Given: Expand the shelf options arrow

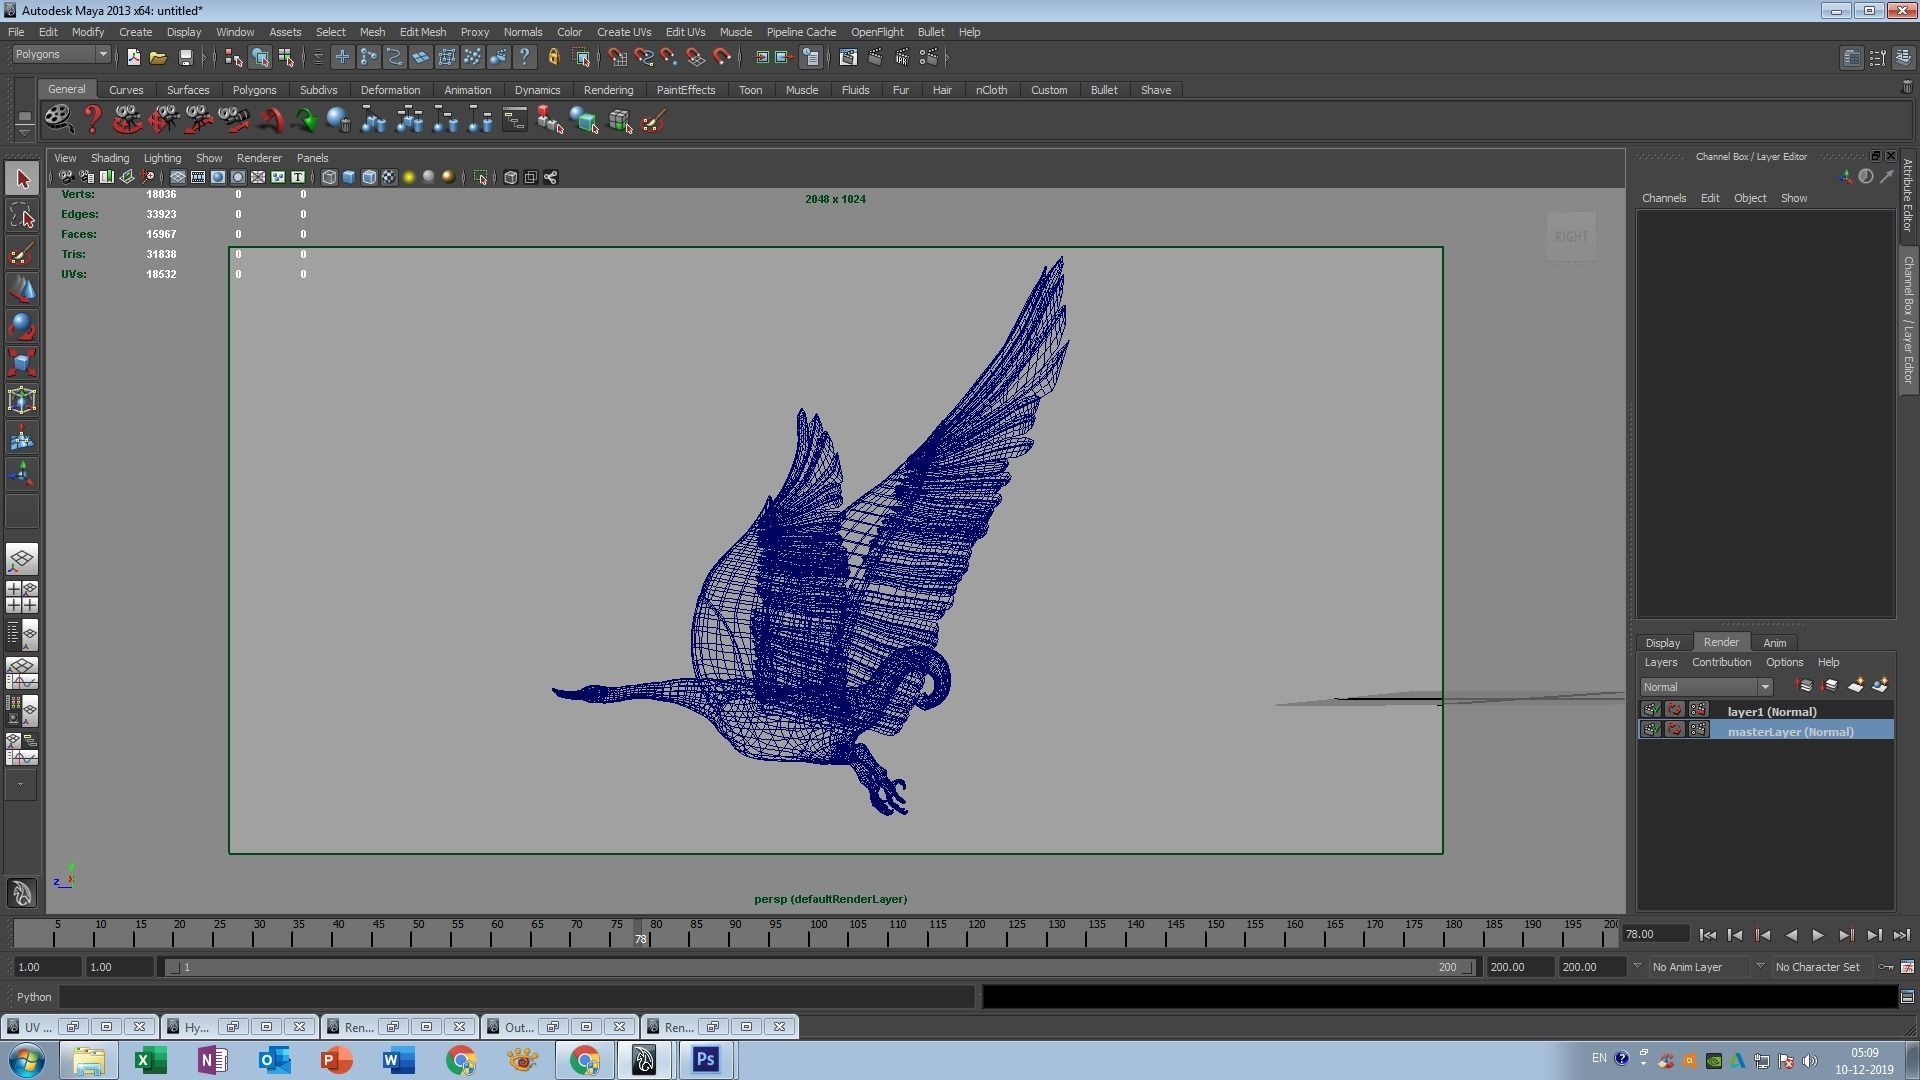Looking at the screenshot, I should (24, 132).
